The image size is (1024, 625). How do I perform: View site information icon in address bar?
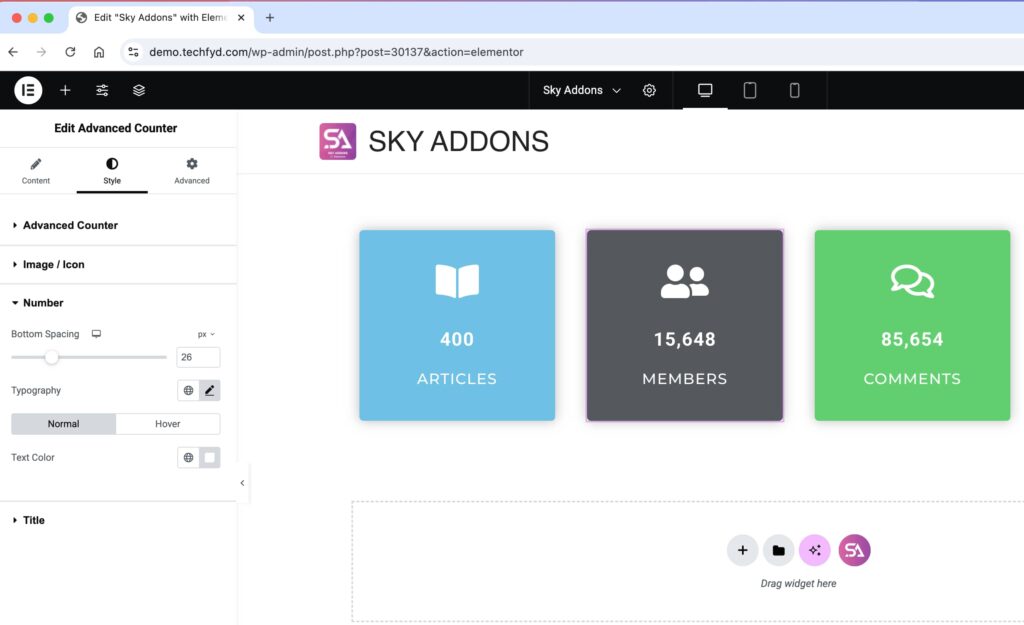(x=133, y=52)
